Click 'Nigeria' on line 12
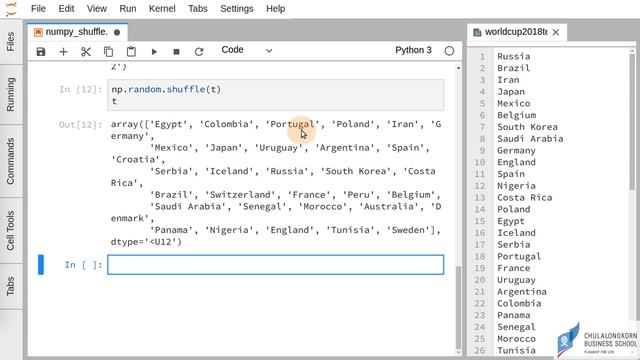Screen dimensions: 640x360 (x=516, y=186)
